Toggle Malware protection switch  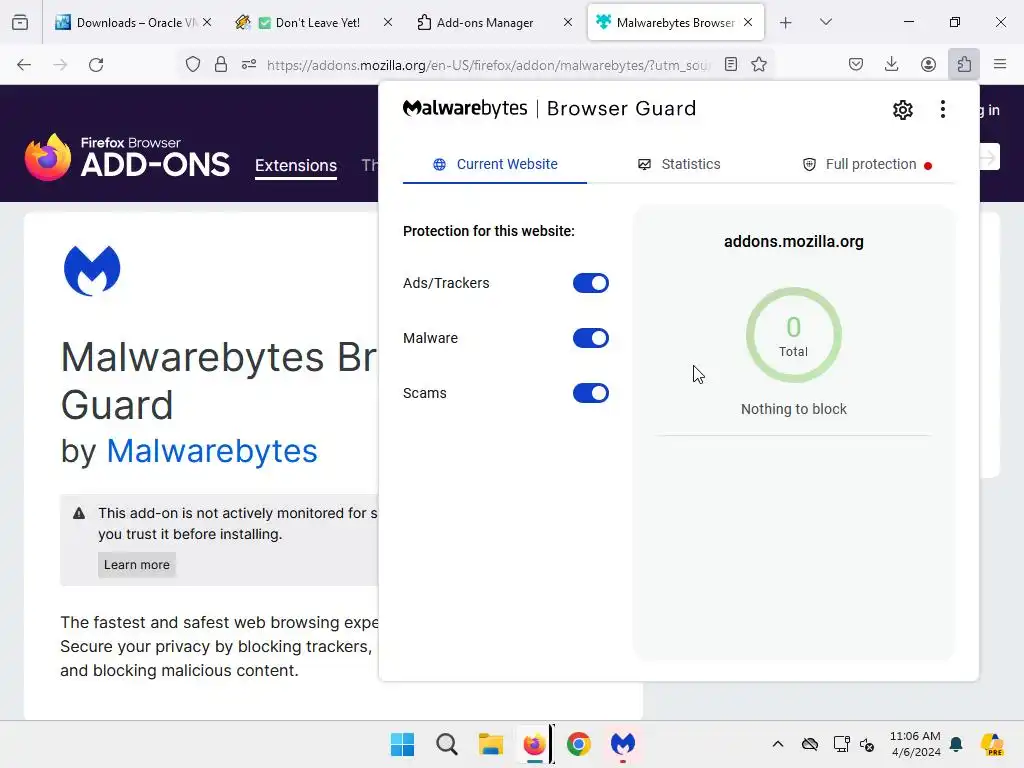click(x=590, y=338)
